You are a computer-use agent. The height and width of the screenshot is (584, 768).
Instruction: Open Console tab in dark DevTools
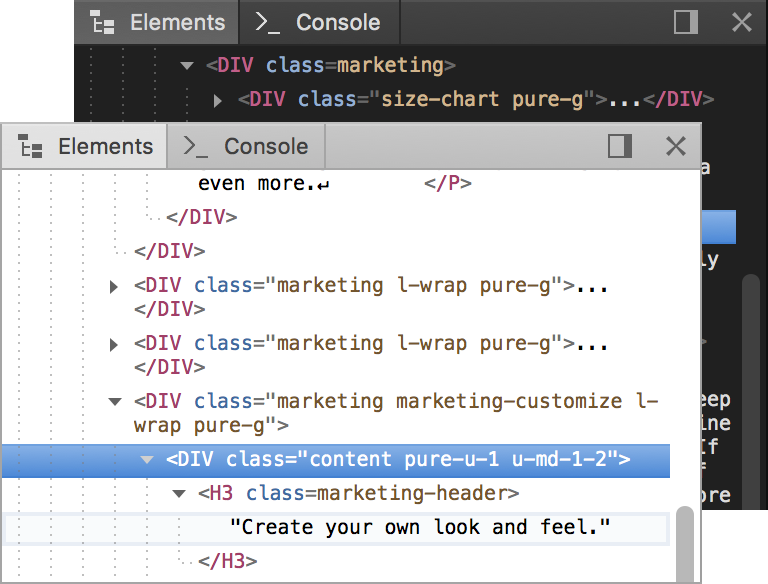pyautogui.click(x=319, y=23)
